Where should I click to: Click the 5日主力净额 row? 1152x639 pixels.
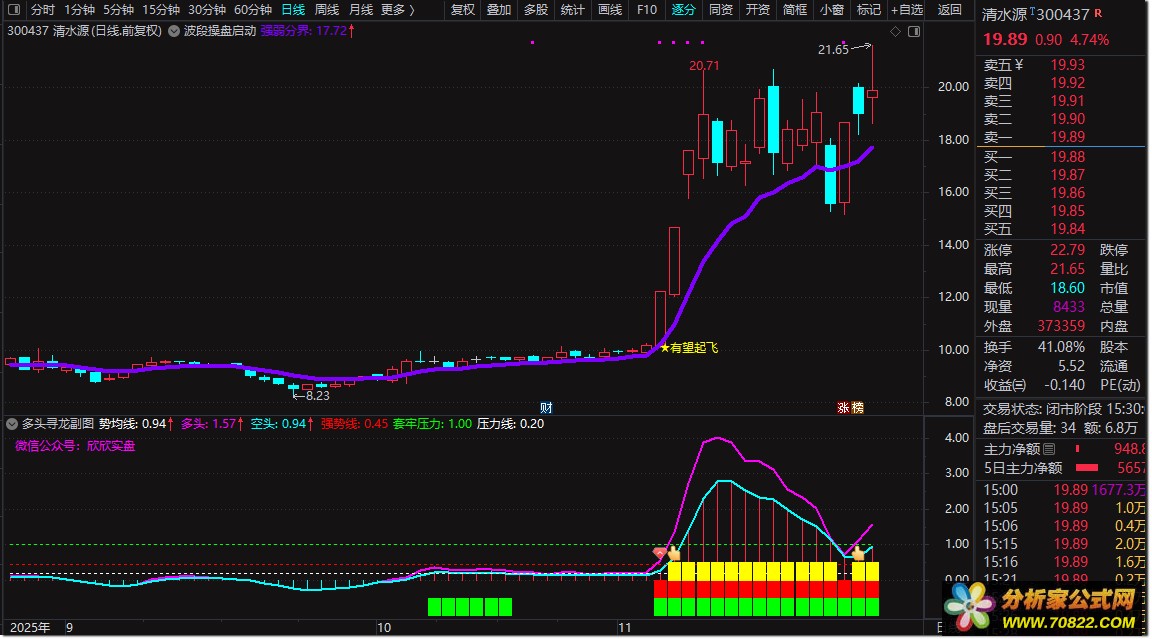1062,468
